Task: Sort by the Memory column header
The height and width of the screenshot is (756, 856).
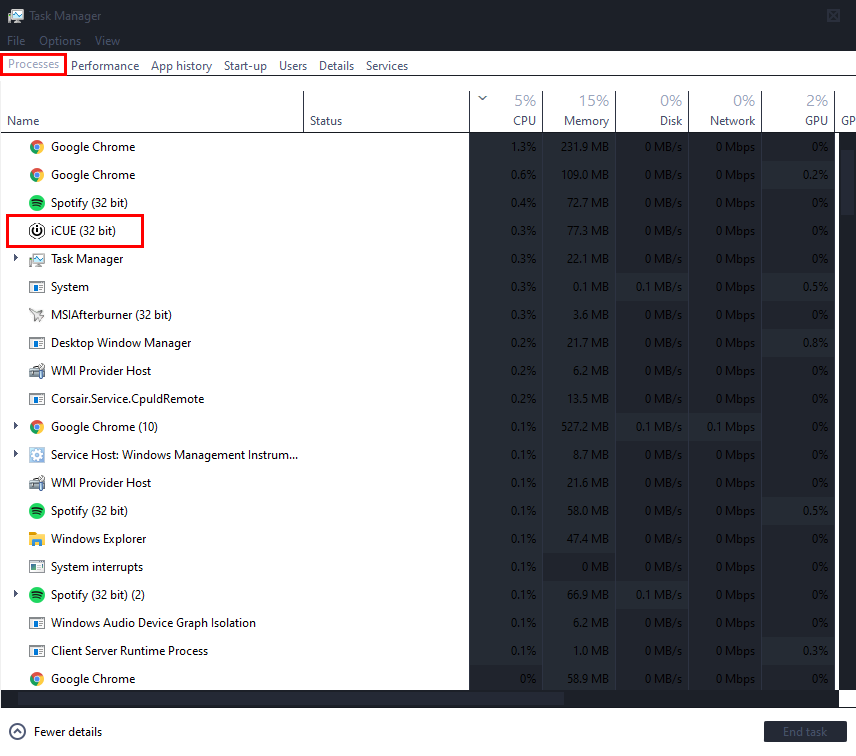Action: coord(579,112)
